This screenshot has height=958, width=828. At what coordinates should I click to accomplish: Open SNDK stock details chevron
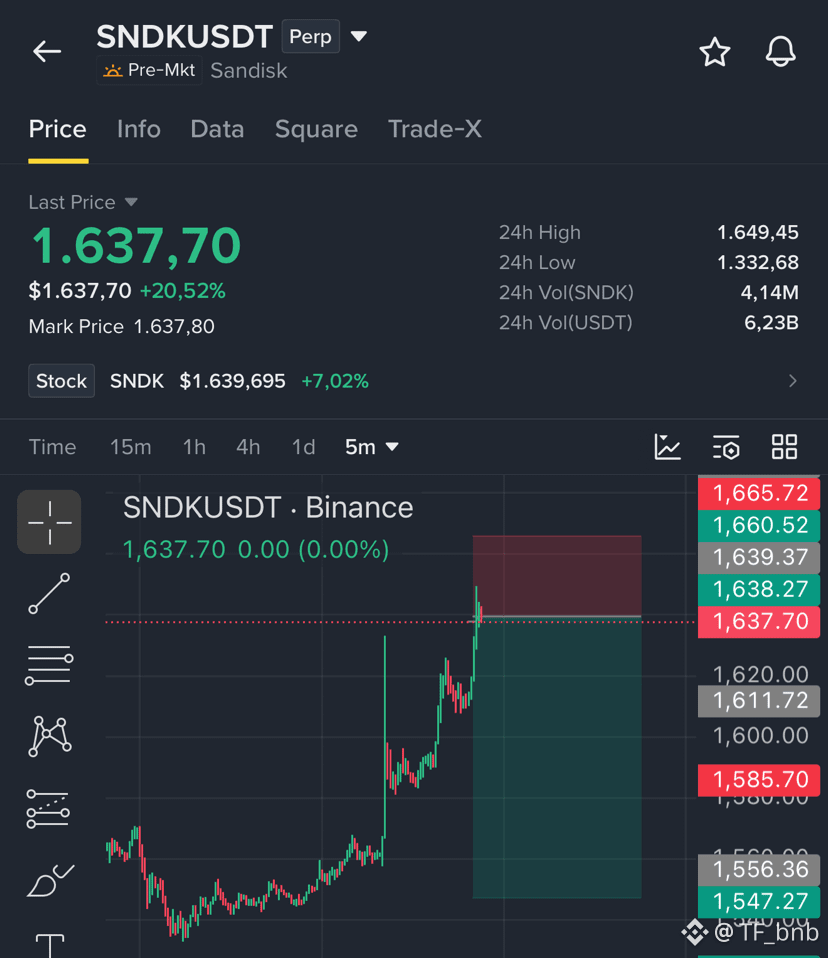click(x=793, y=381)
